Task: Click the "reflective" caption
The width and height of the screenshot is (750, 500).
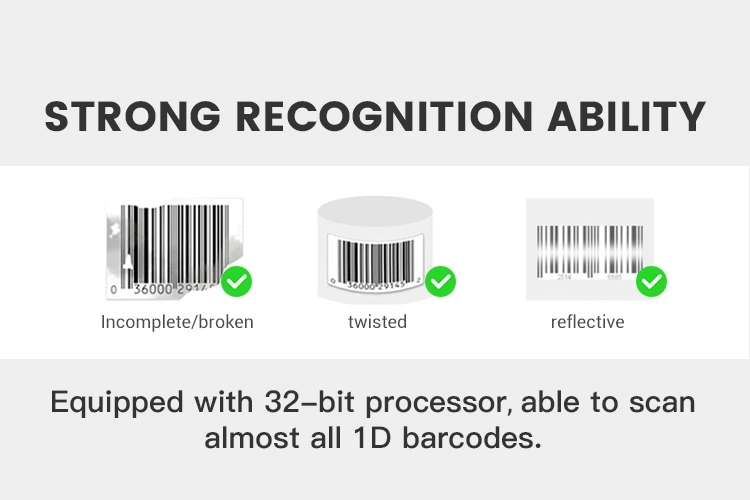Action: [587, 322]
